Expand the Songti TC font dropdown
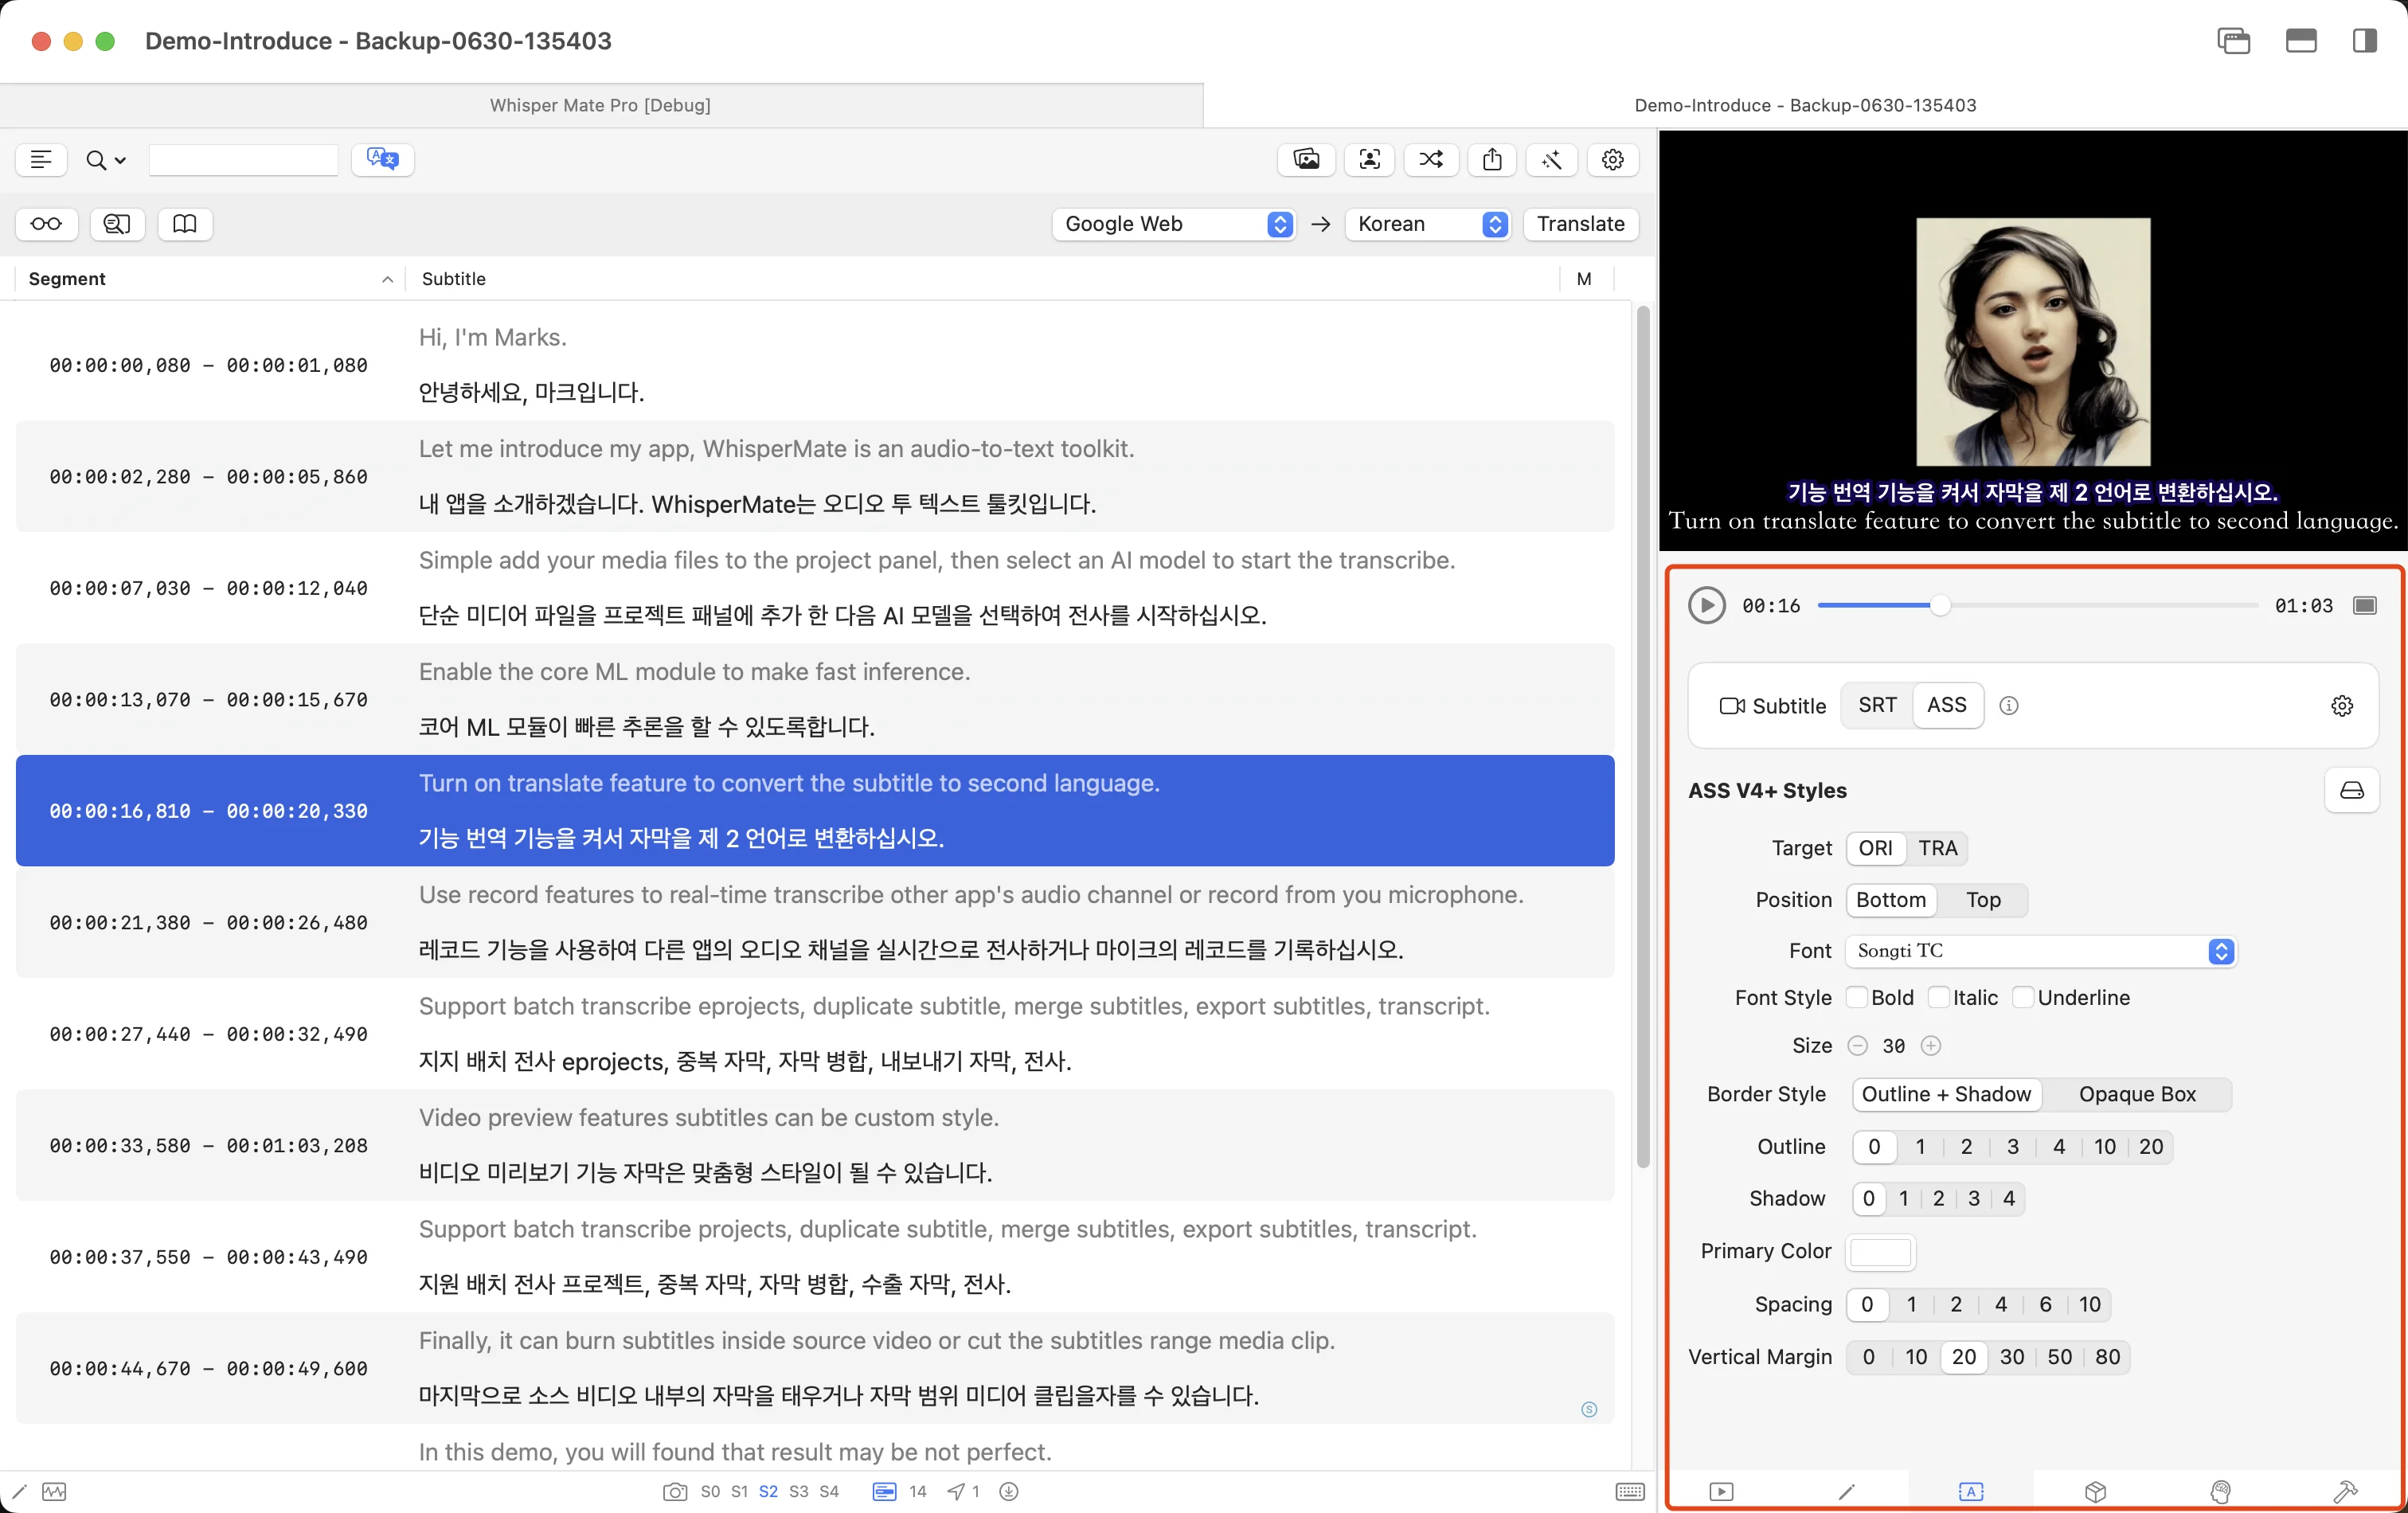This screenshot has height=1513, width=2408. pyautogui.click(x=2041, y=951)
